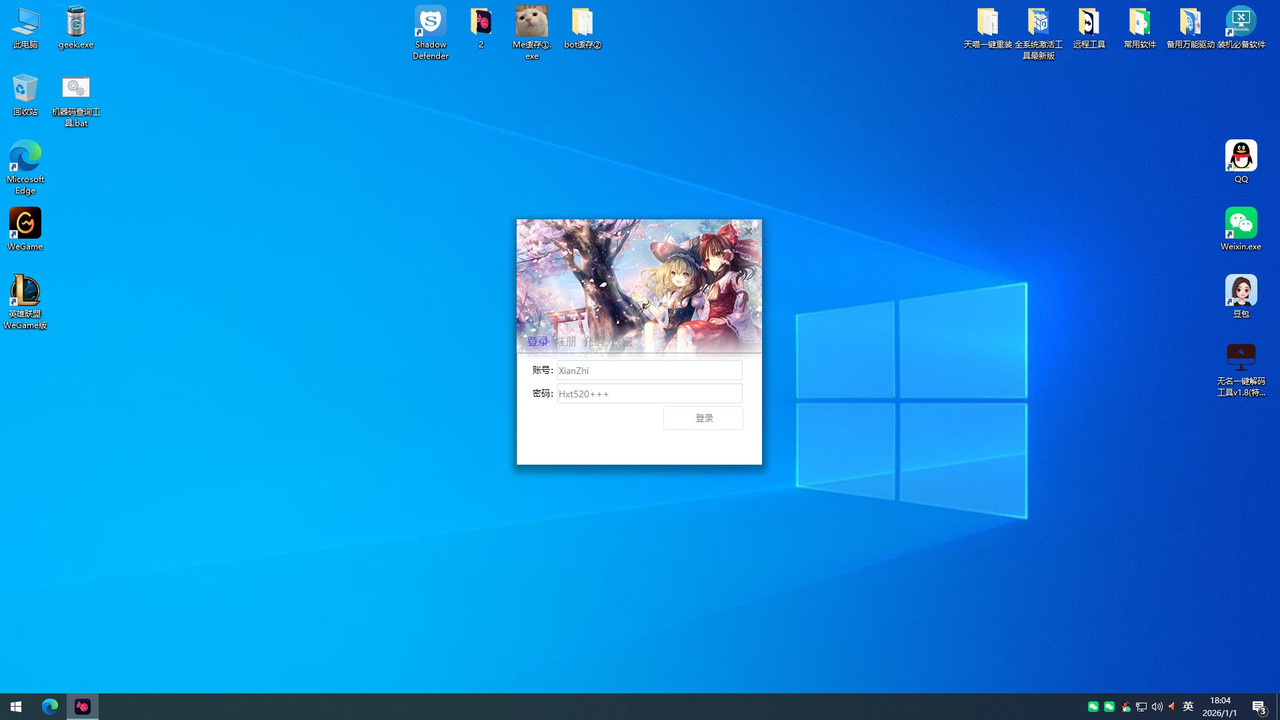This screenshot has width=1280, height=720.
Task: Select the desktop icon named 2
Action: point(481,28)
